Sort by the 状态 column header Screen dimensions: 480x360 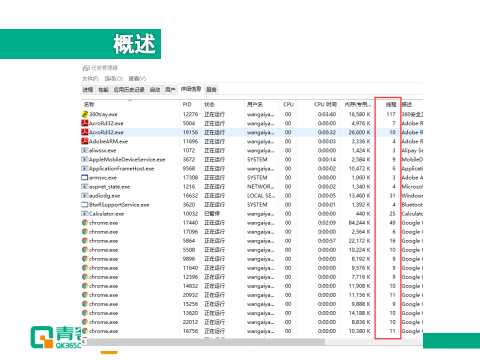coord(209,104)
